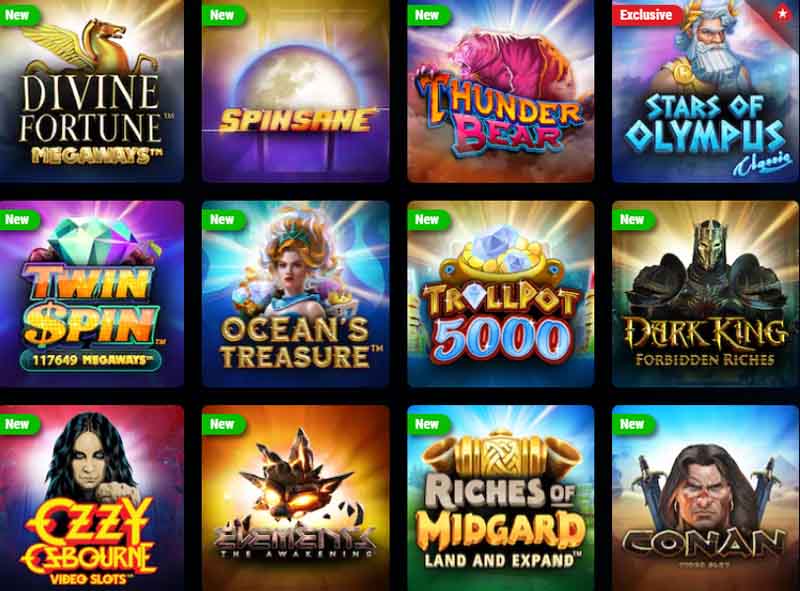
Task: Click the New badge on Elements
Action: [x=224, y=424]
